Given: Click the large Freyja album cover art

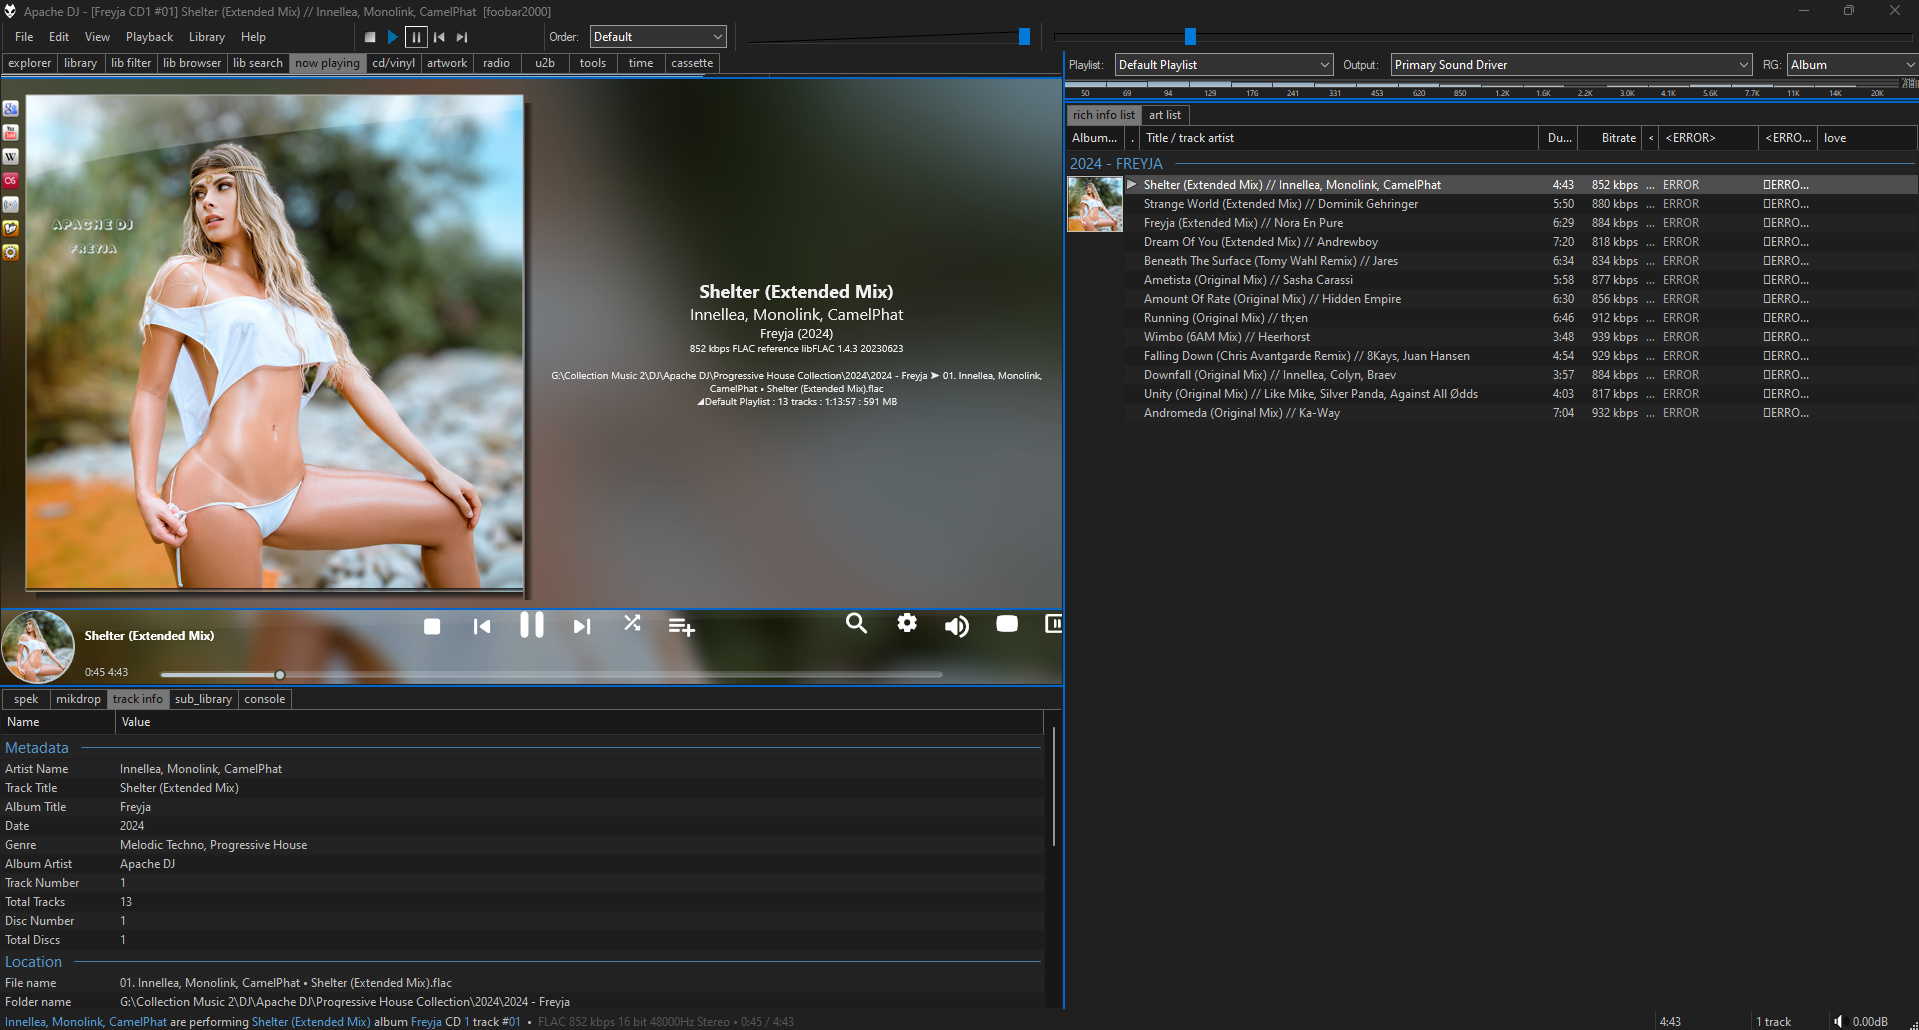Looking at the screenshot, I should 275,342.
